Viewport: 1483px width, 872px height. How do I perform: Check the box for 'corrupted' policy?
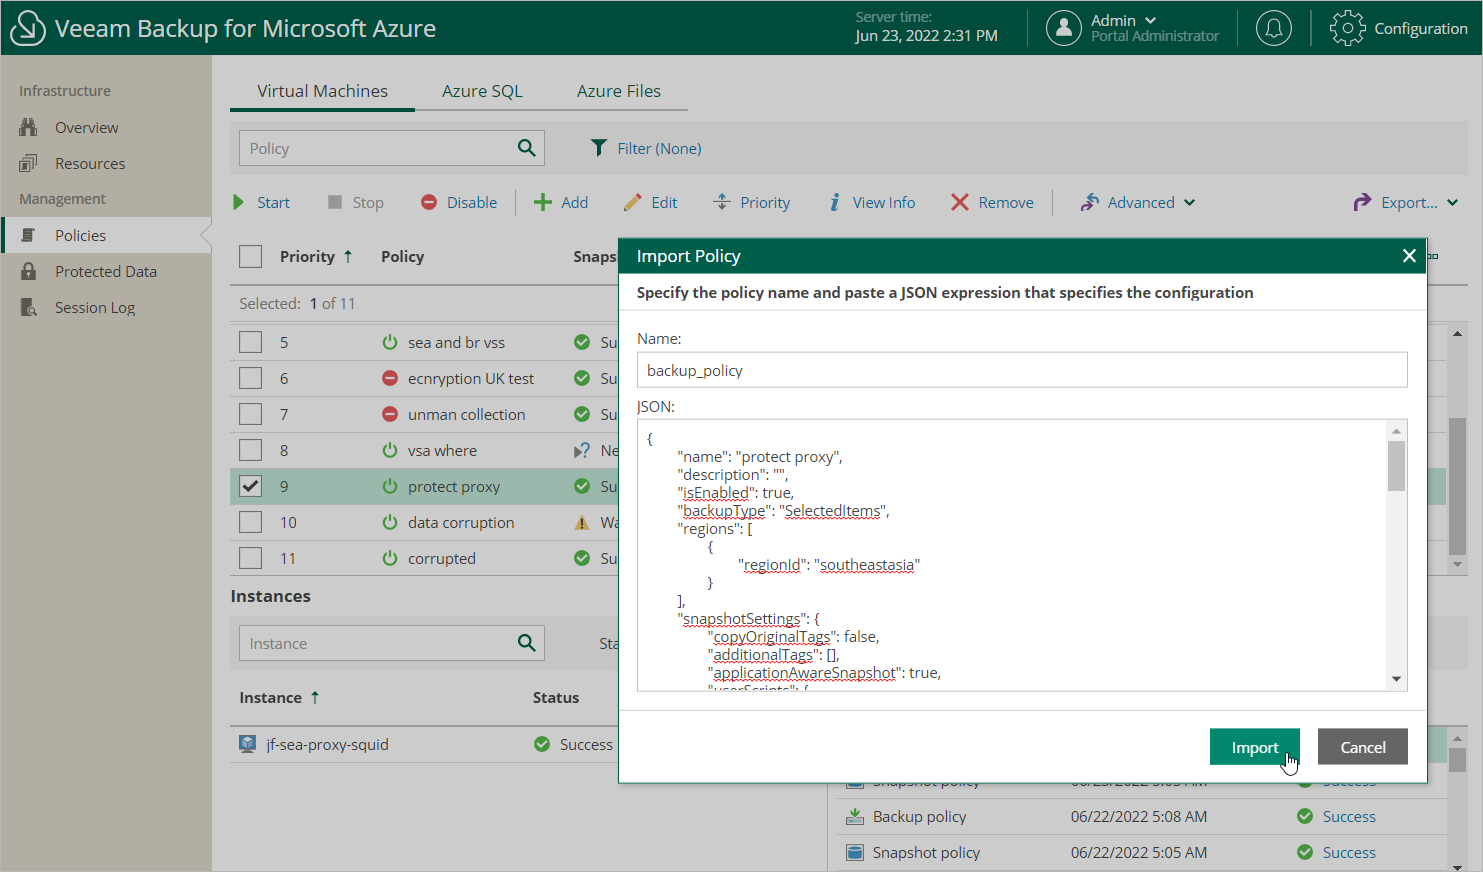click(251, 558)
